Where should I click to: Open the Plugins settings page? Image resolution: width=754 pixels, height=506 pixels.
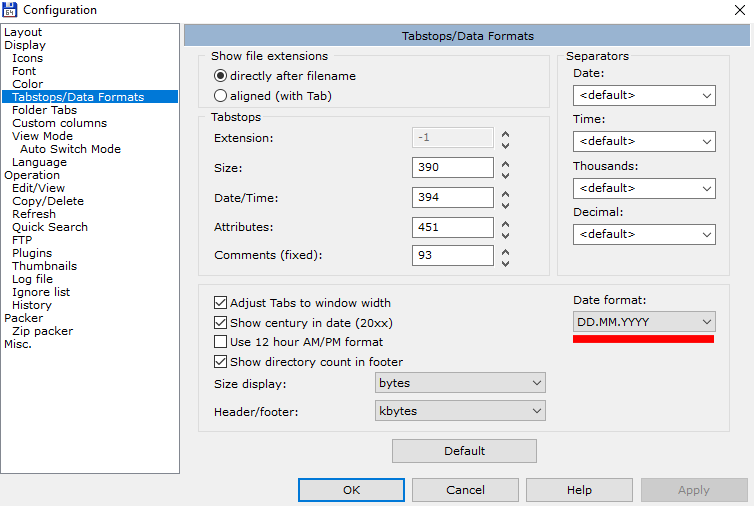32,253
